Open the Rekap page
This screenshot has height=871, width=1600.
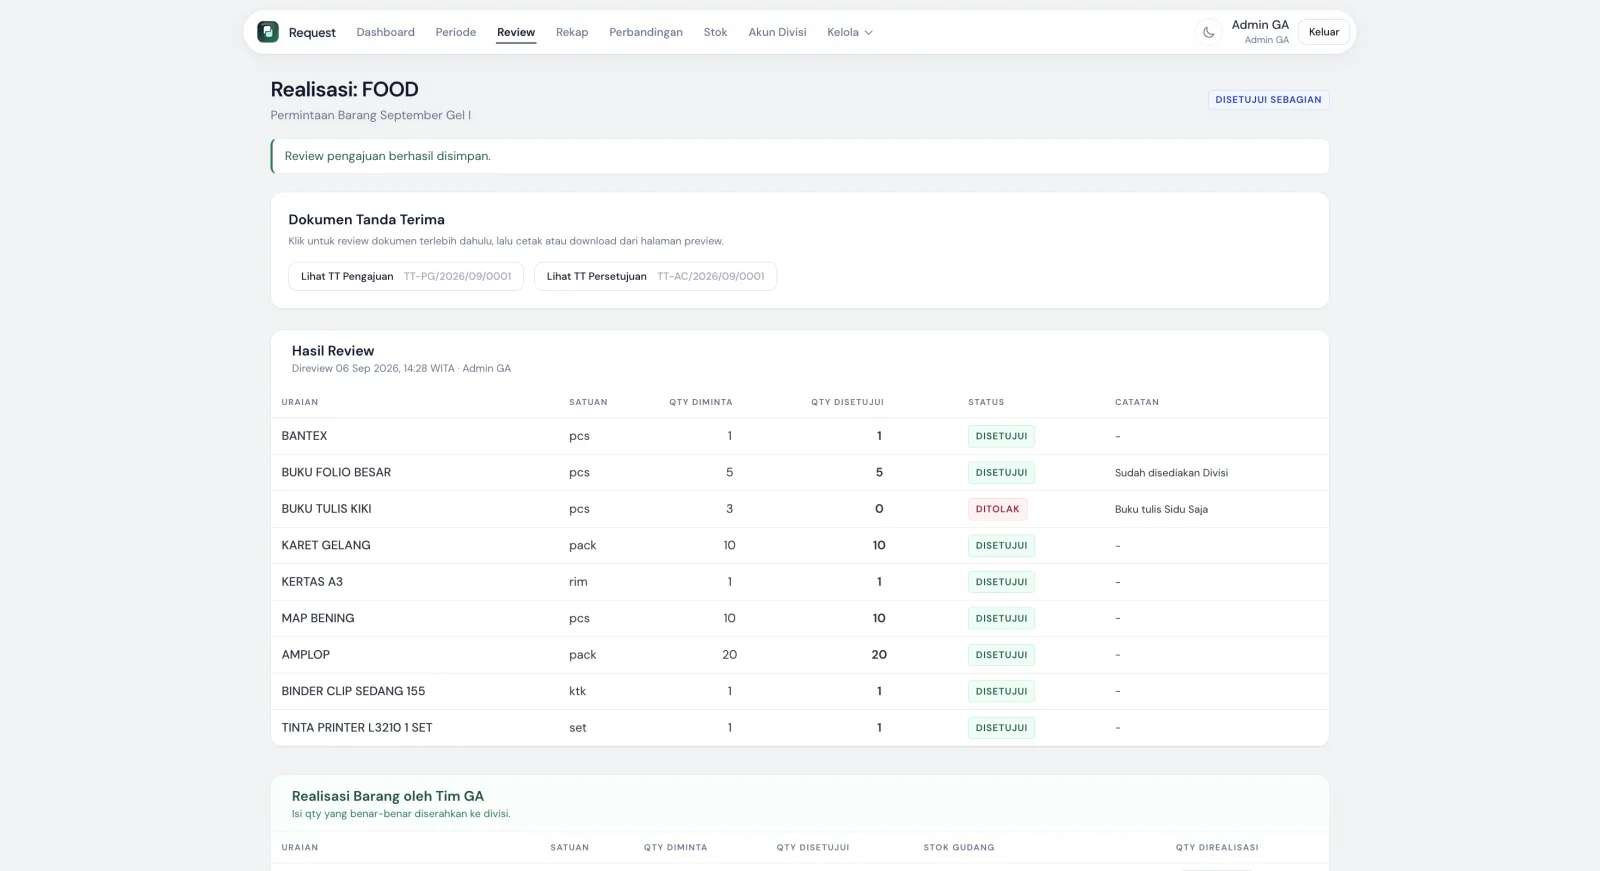(572, 32)
